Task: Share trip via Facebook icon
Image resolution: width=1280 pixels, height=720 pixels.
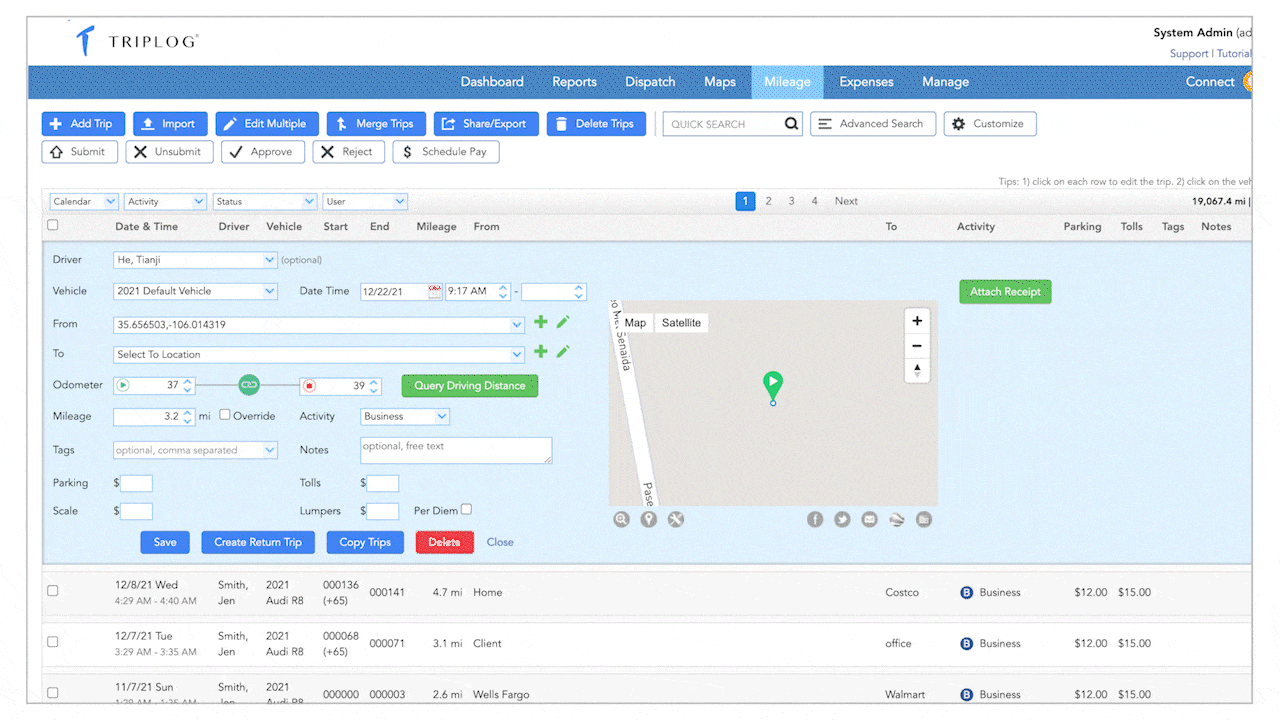Action: [815, 519]
